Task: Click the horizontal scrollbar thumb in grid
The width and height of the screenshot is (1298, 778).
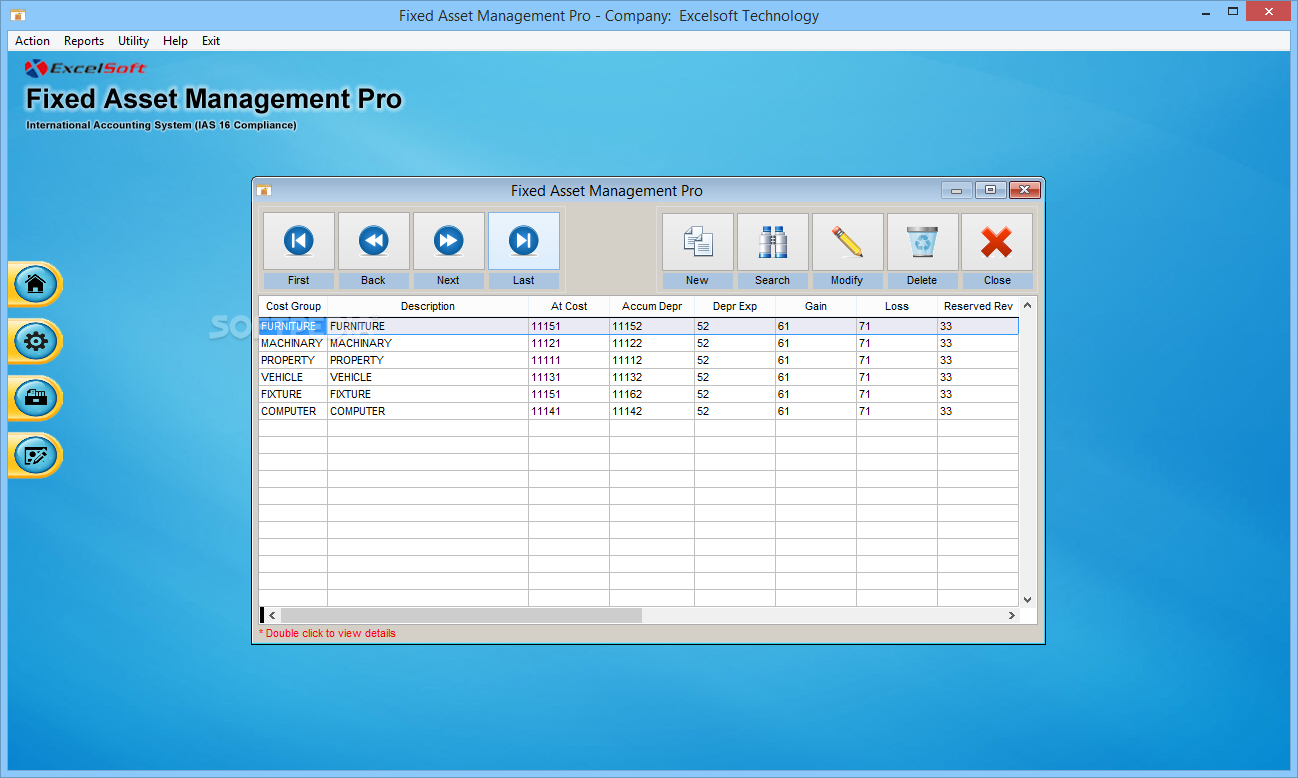Action: (461, 615)
